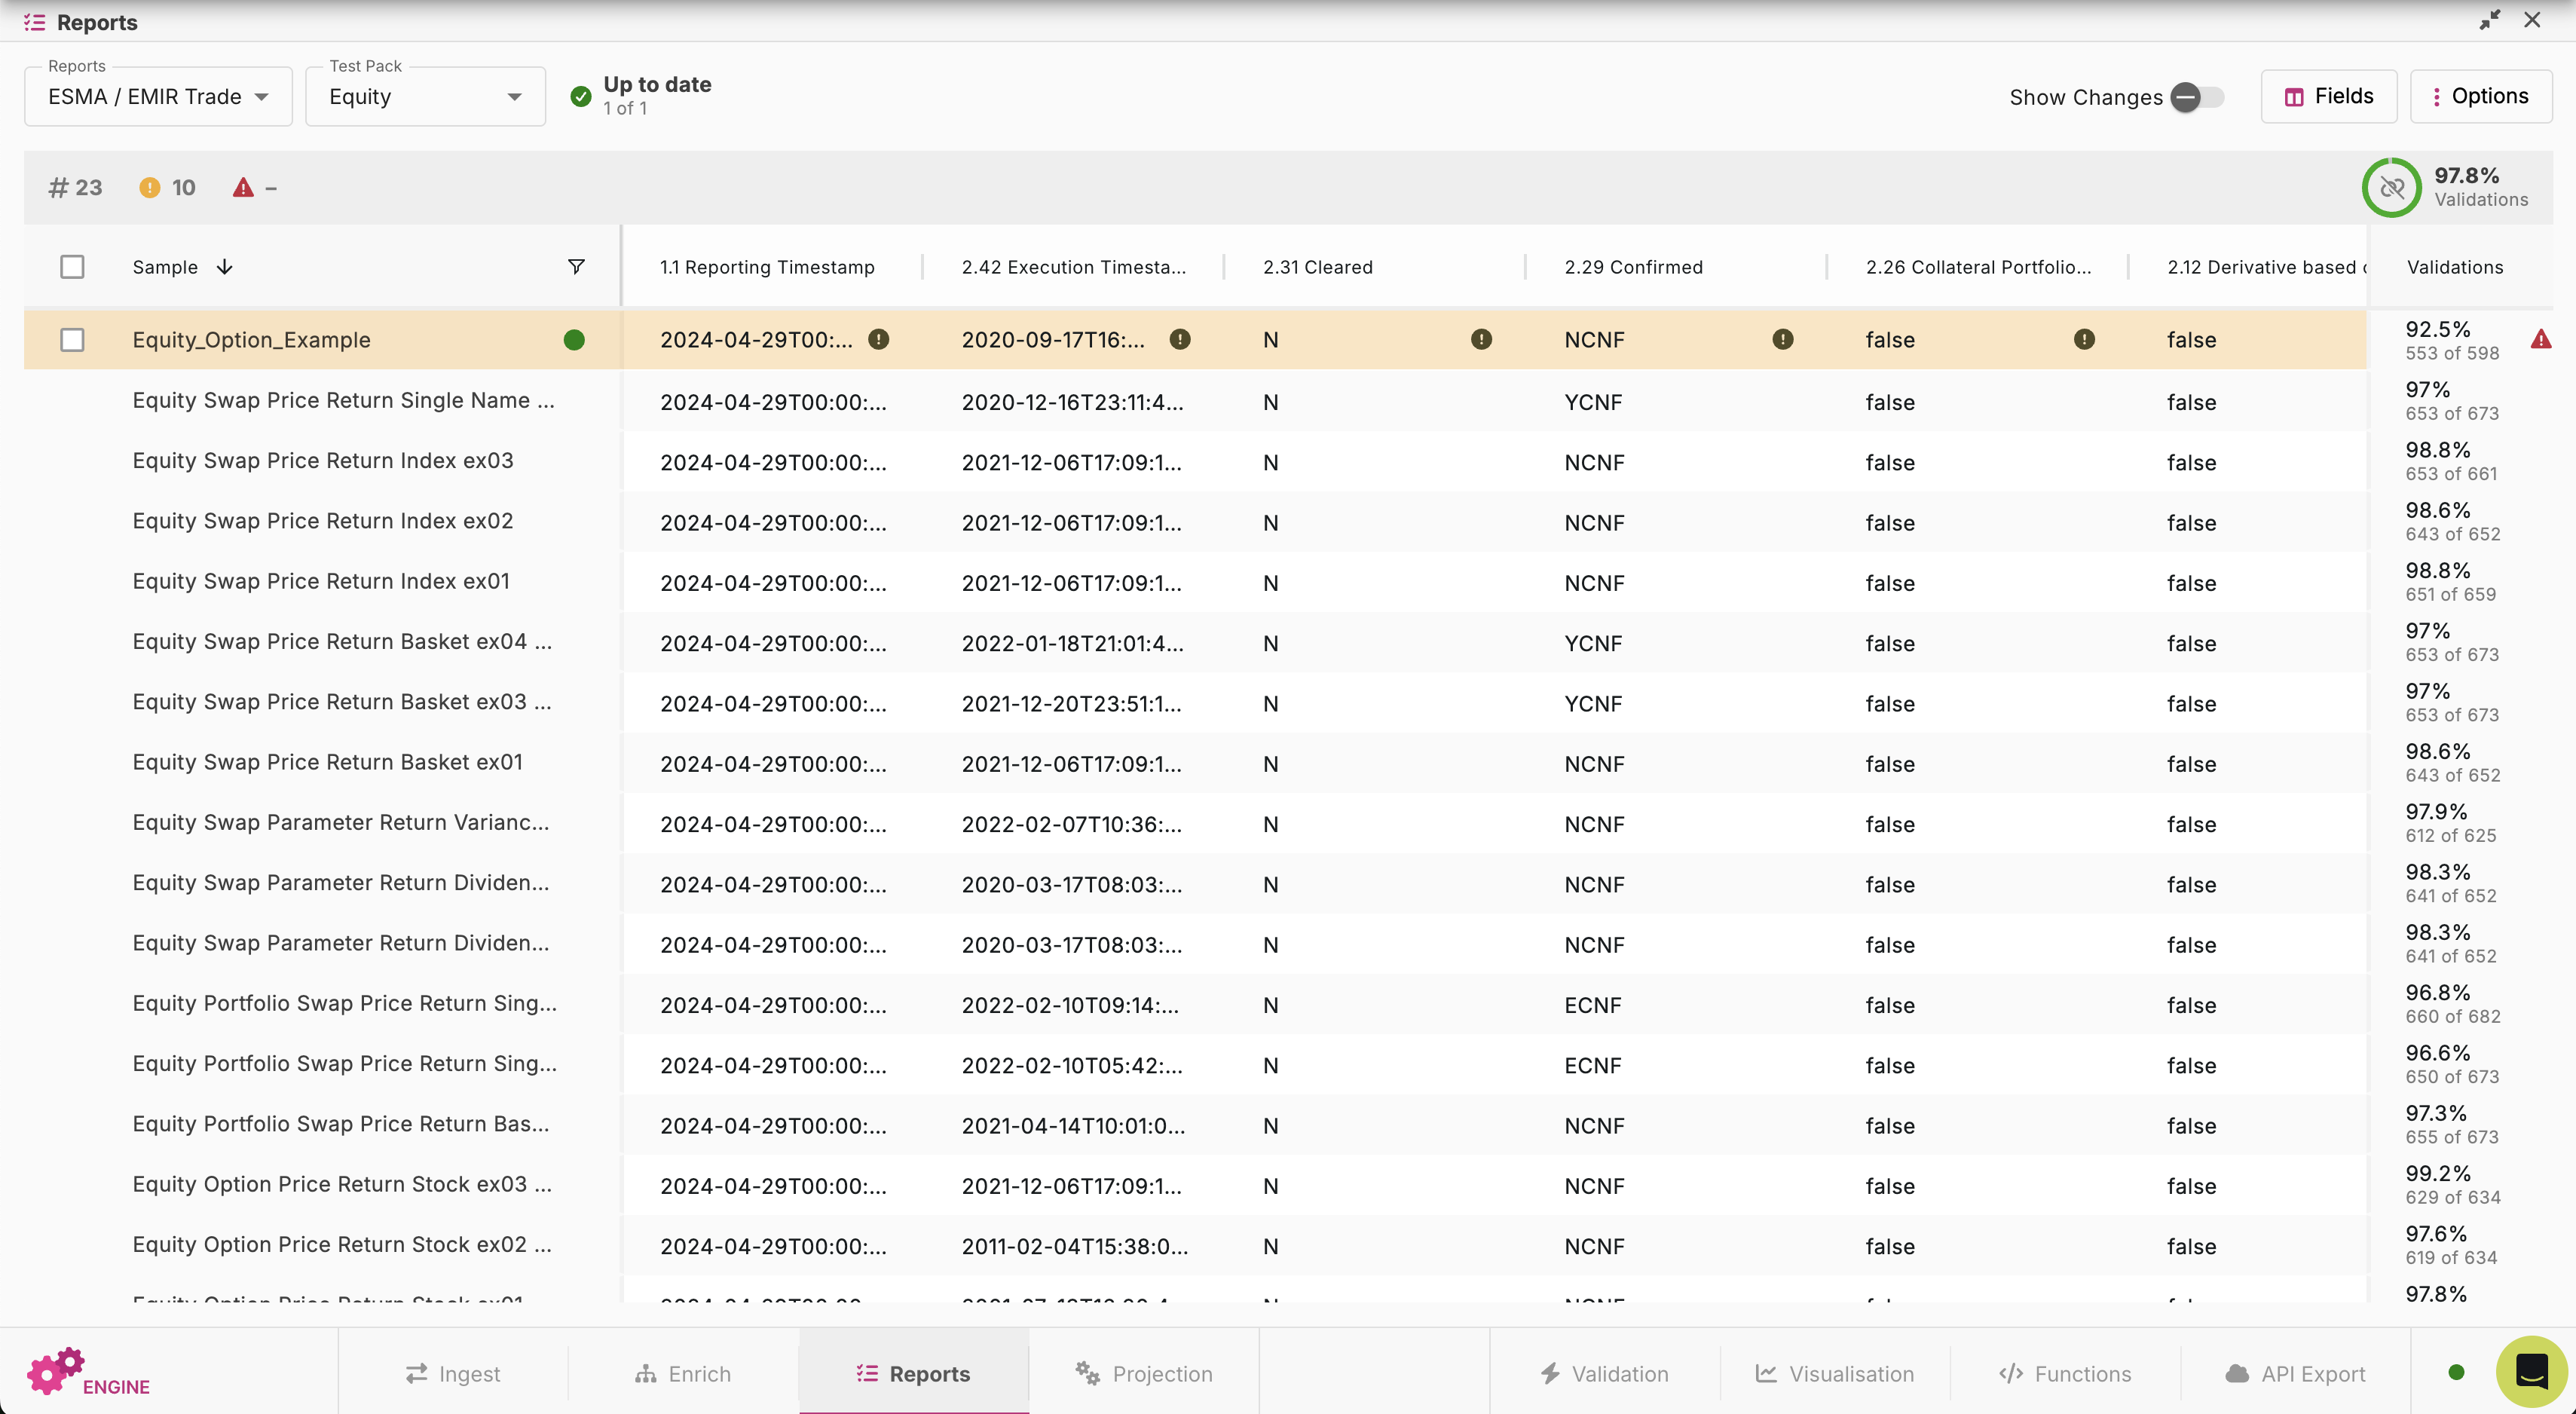Screen dimensions: 2576x1414
Task: Collapse the Reports panel with shrink icon
Action: [2489, 20]
